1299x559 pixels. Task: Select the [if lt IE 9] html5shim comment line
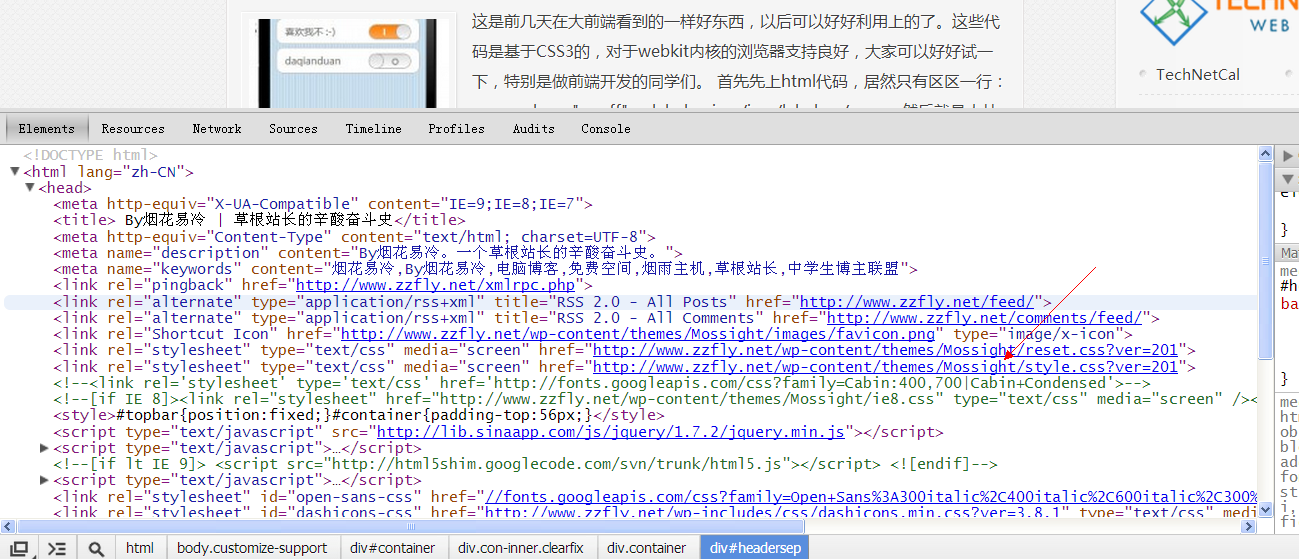[526, 464]
